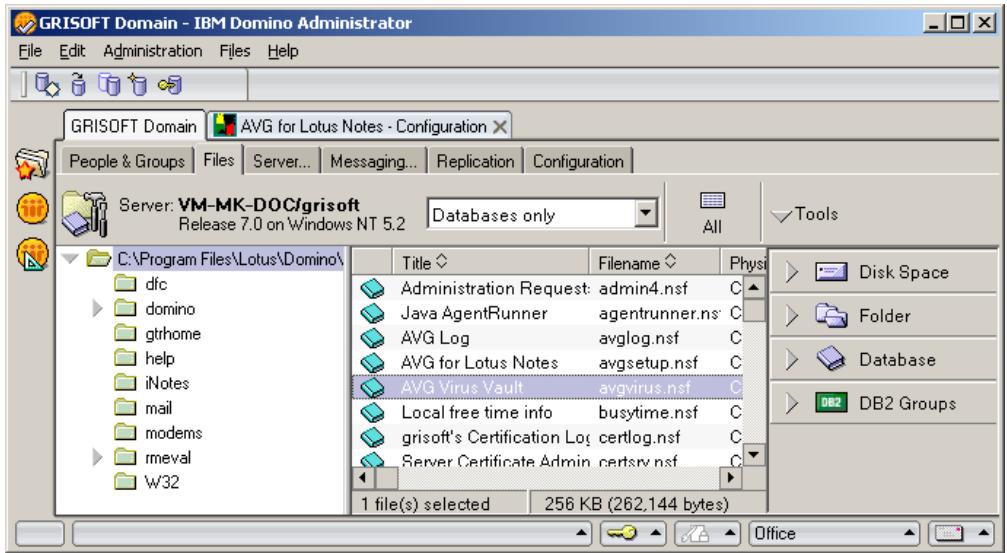
Task: Expand the Disk Space tools section
Action: [791, 272]
